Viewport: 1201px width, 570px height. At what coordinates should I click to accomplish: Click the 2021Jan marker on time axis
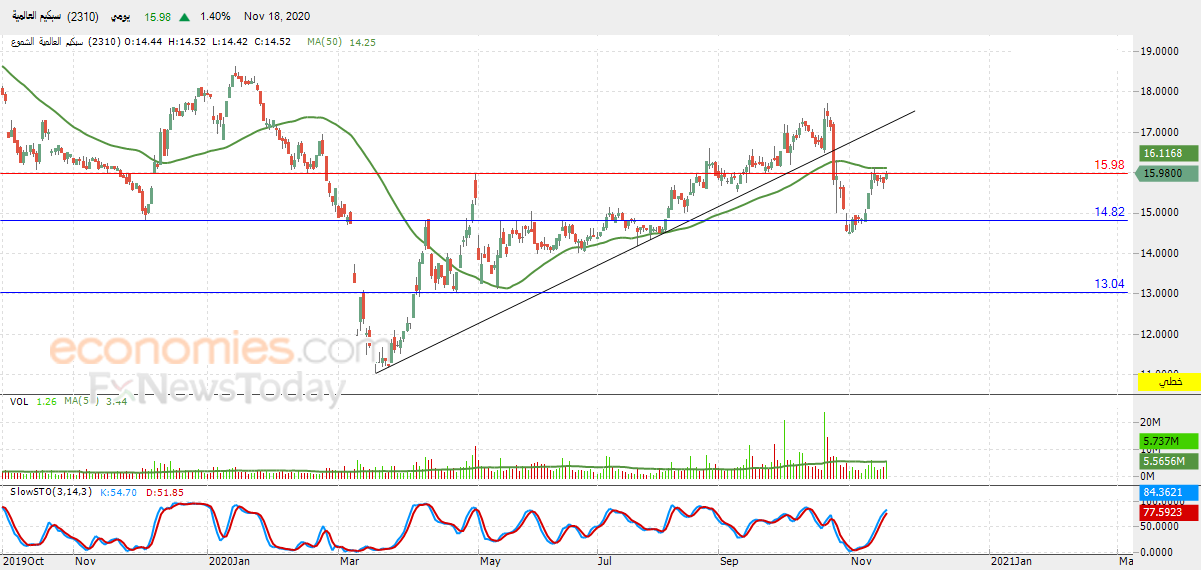[x=1010, y=561]
